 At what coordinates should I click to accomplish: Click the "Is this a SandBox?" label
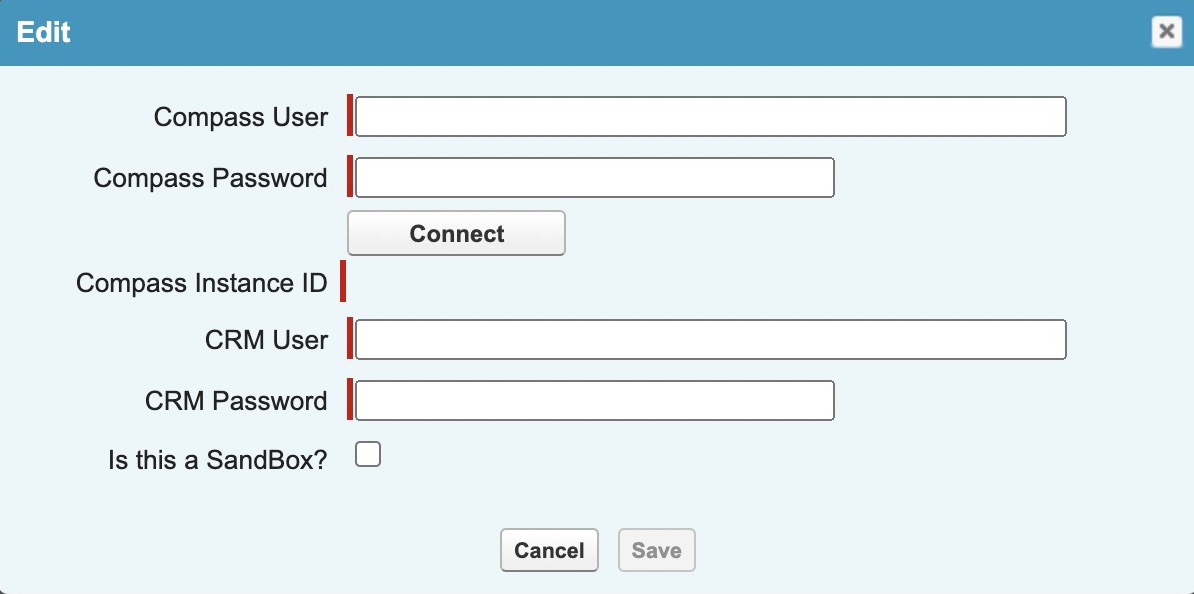click(x=217, y=460)
